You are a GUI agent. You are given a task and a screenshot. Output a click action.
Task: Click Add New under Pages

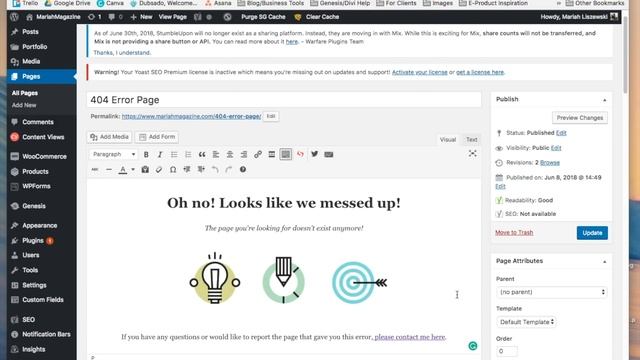24,105
